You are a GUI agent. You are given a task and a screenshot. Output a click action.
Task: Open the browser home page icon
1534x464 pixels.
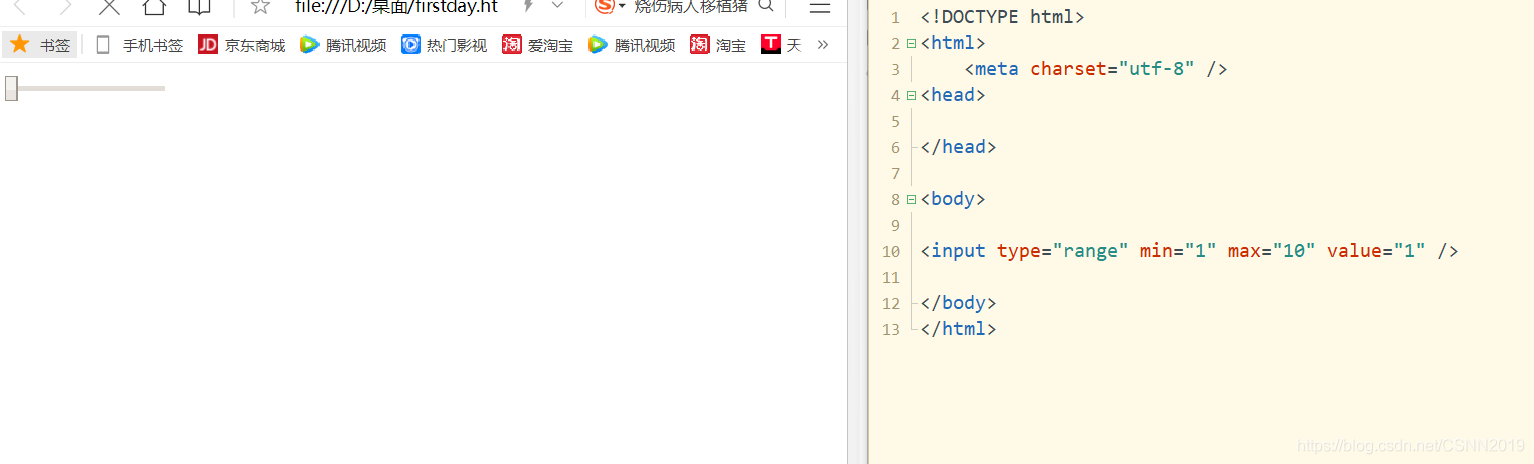point(153,6)
